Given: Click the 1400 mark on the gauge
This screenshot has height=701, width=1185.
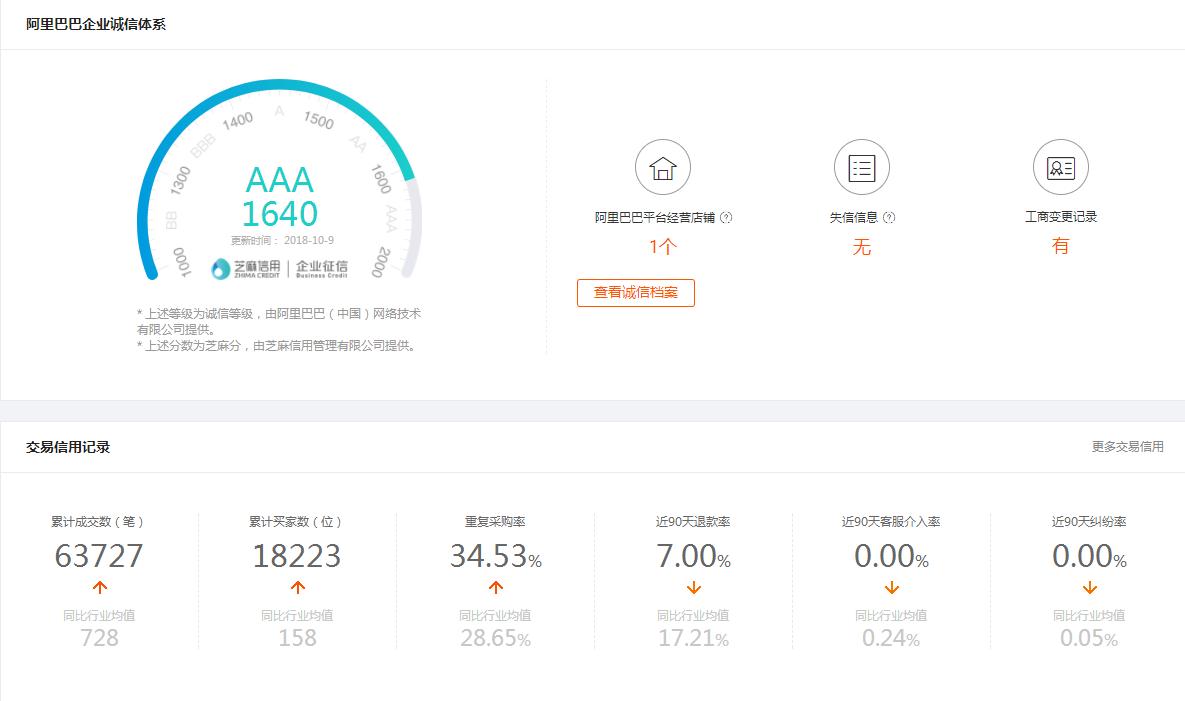Looking at the screenshot, I should click(x=237, y=121).
